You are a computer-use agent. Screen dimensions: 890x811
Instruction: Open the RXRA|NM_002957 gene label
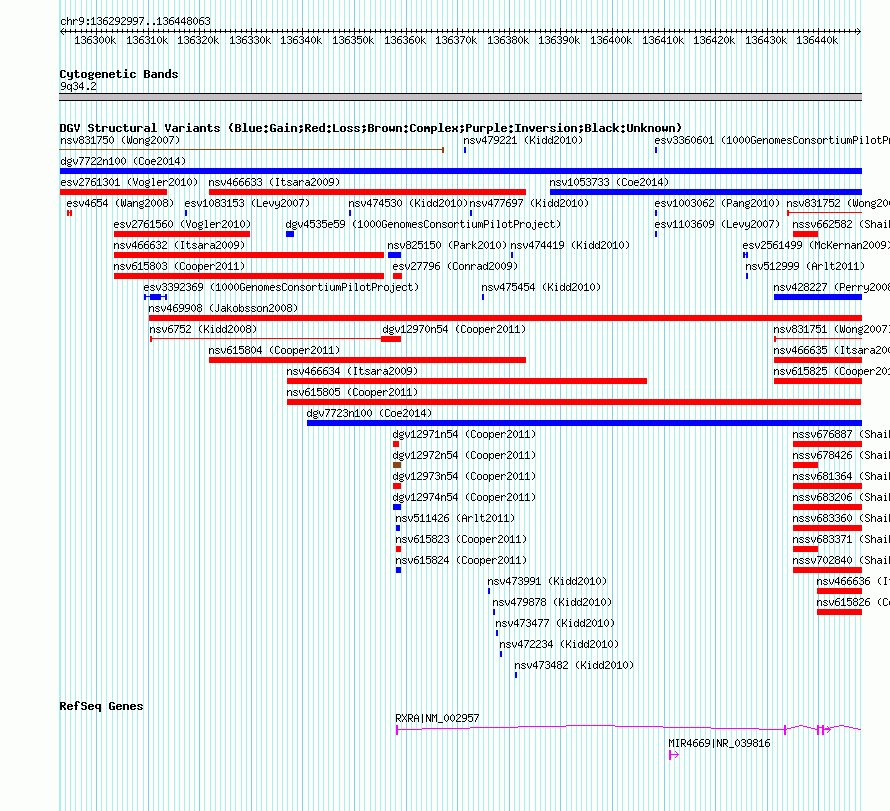[x=437, y=718]
